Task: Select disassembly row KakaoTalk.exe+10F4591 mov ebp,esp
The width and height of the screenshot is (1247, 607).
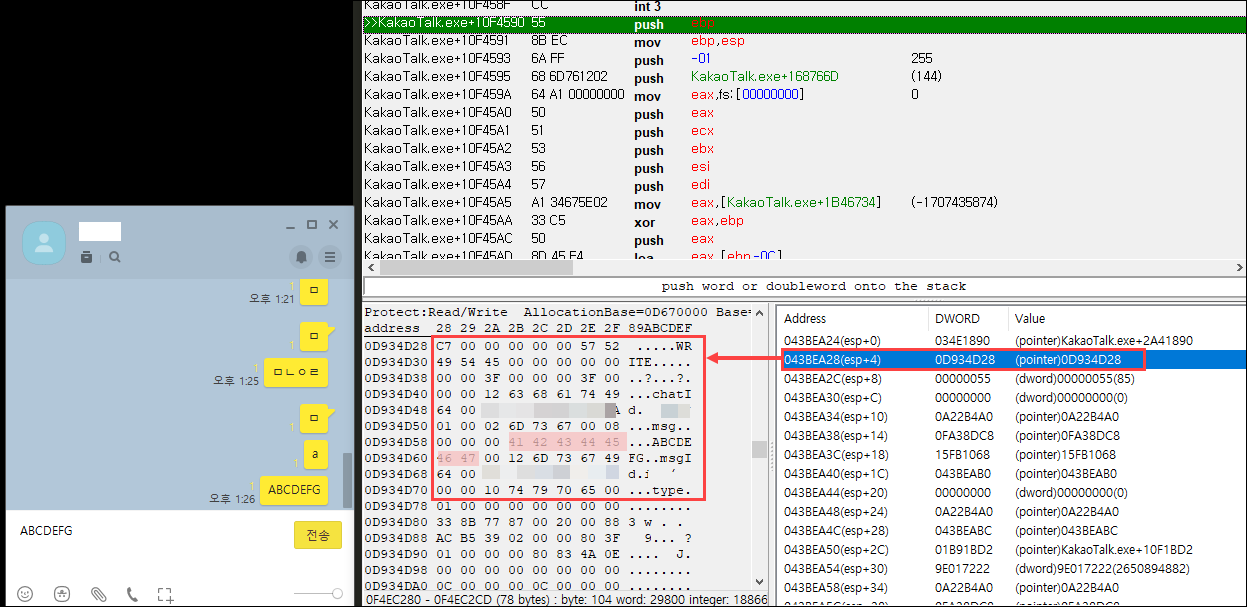Action: tap(804, 41)
